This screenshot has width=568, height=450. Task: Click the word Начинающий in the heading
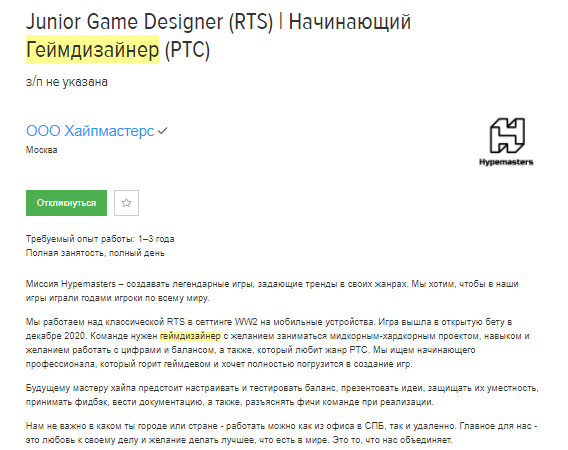tap(350, 22)
